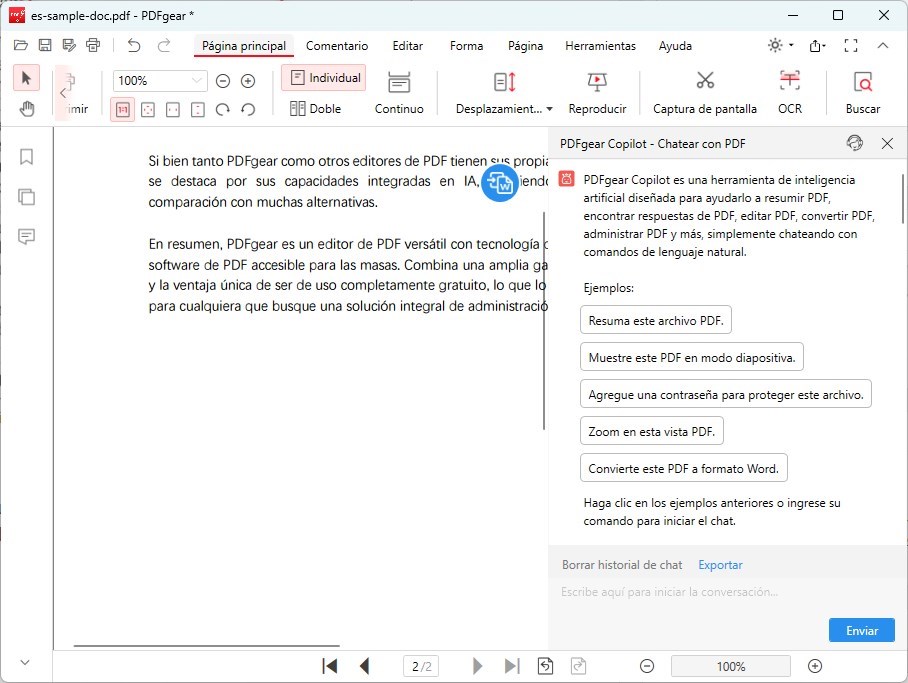
Task: Open the zoom percentage combo box
Action: pyautogui.click(x=160, y=81)
